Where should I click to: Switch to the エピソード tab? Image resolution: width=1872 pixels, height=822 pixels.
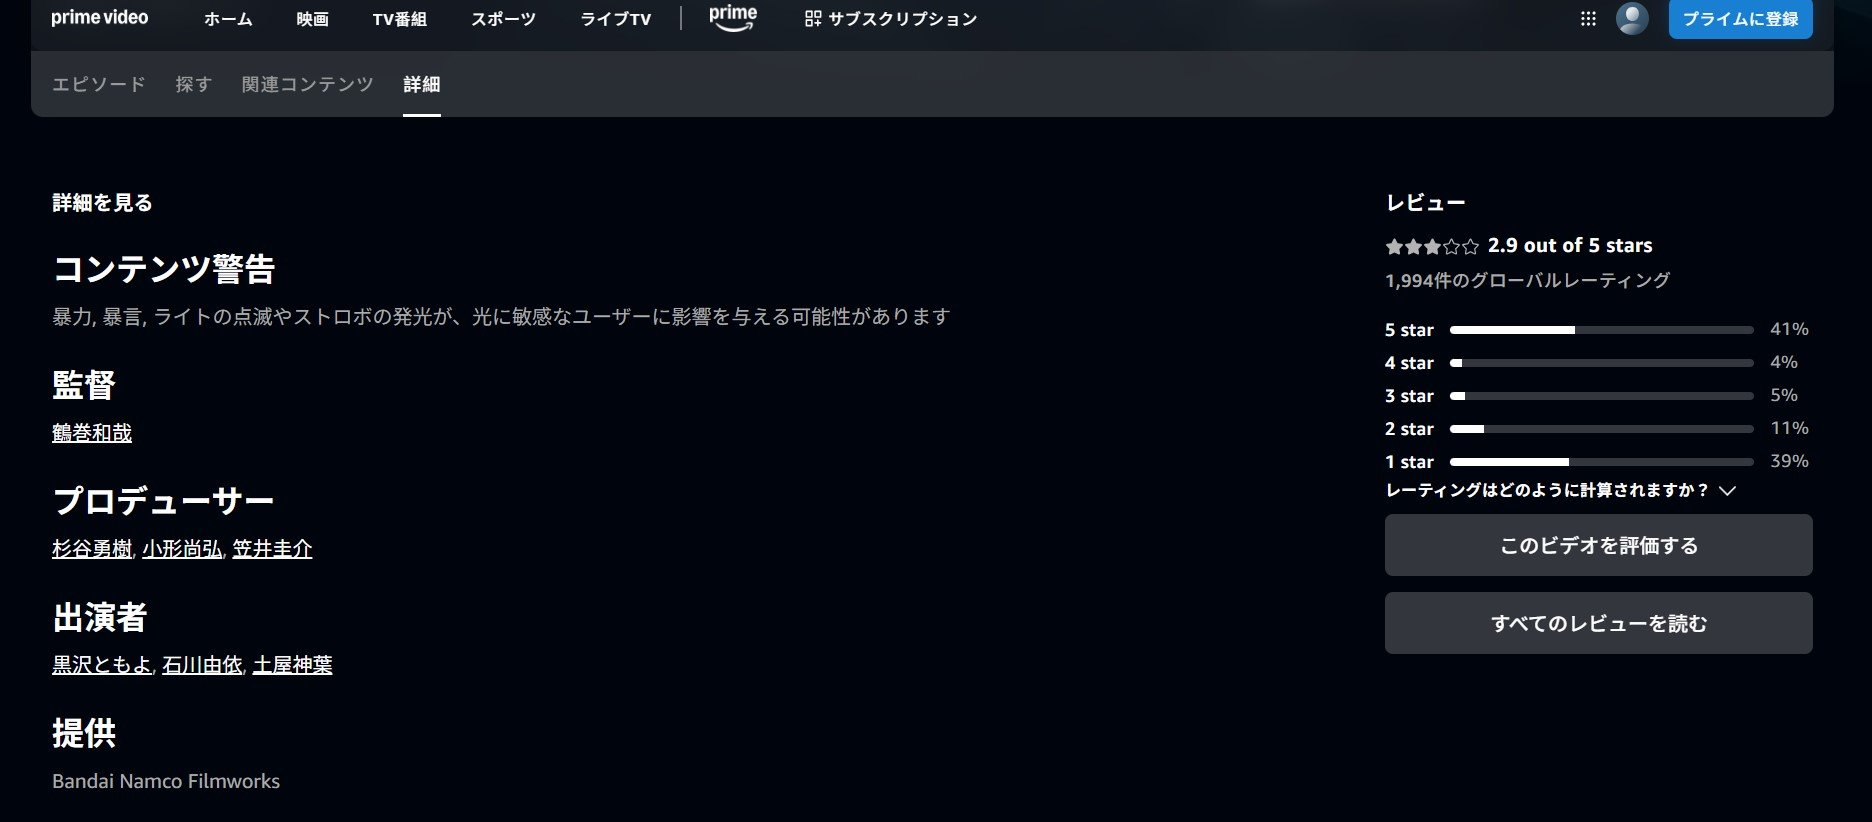[x=99, y=85]
